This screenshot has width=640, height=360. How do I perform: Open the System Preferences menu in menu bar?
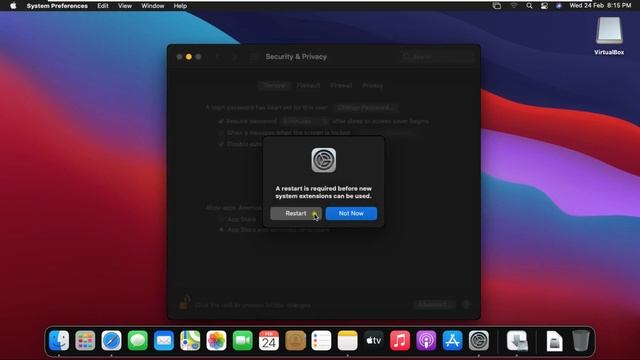point(57,6)
